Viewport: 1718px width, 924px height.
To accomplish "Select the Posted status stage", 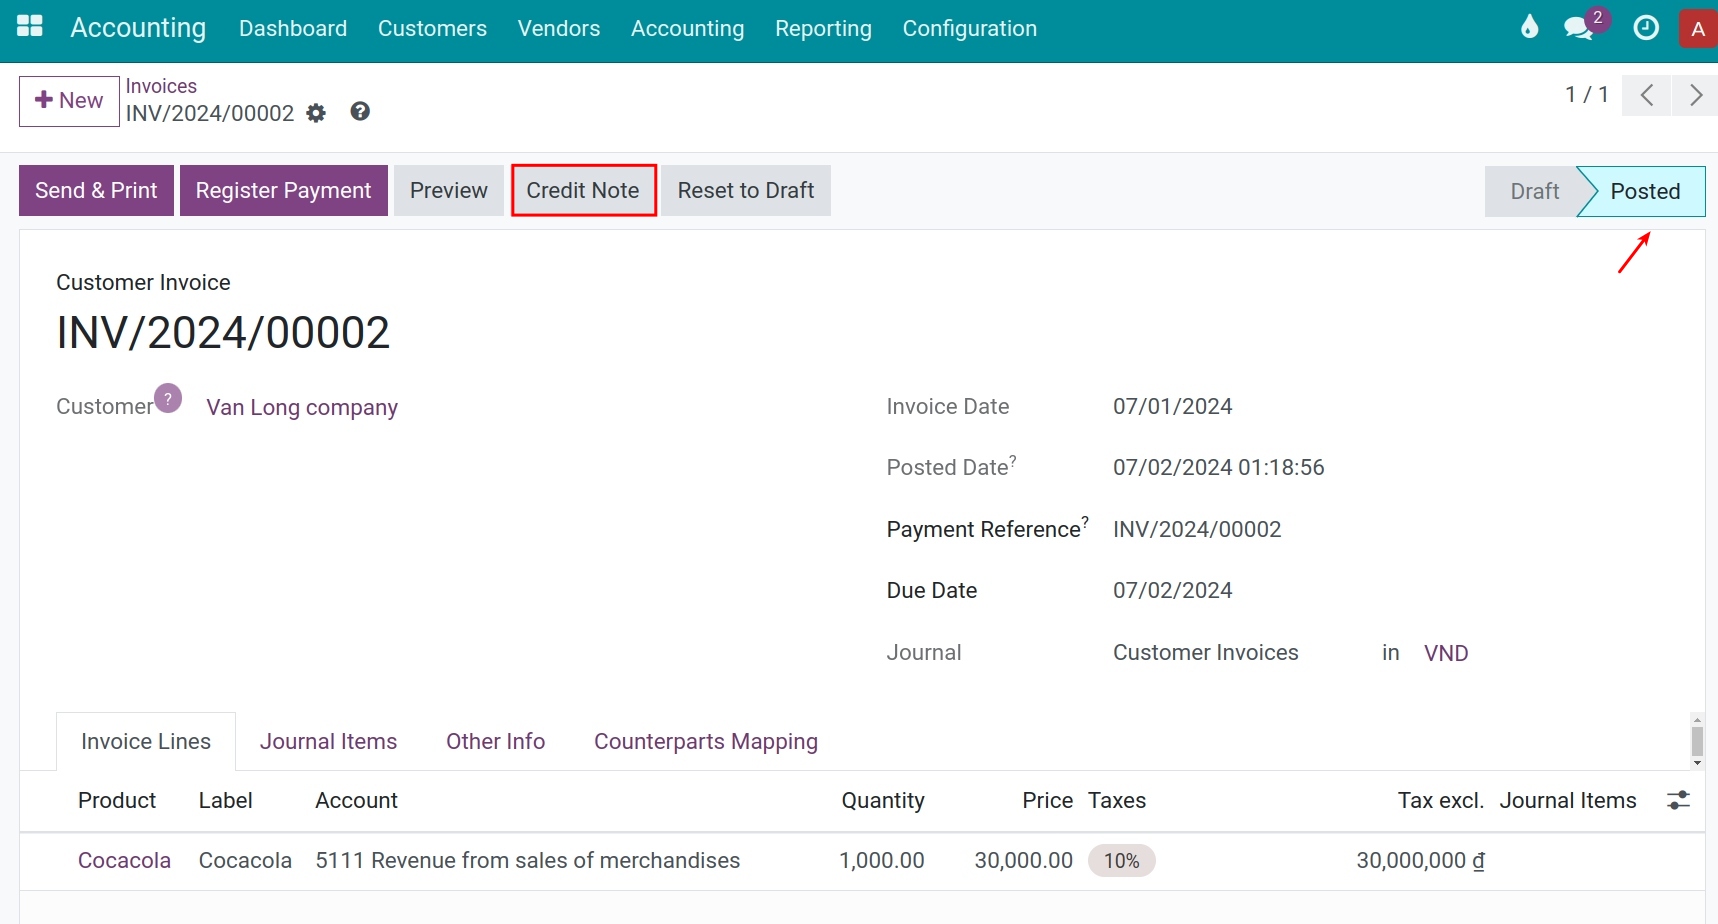I will (x=1645, y=191).
